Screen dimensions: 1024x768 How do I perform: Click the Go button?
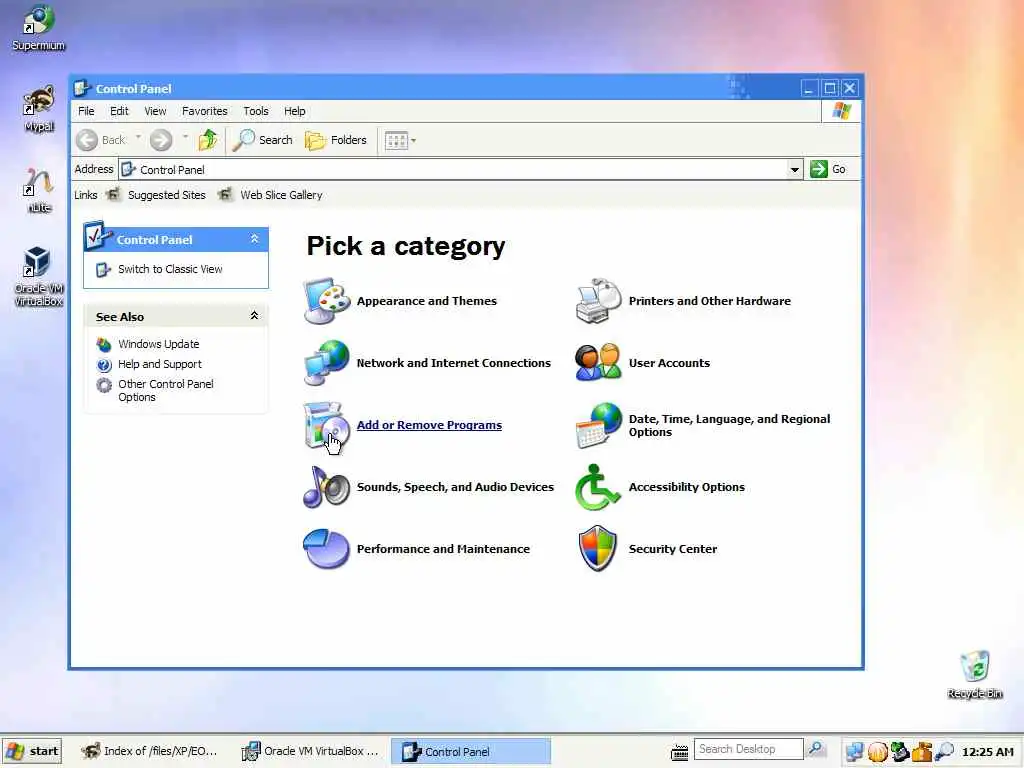[x=828, y=169]
